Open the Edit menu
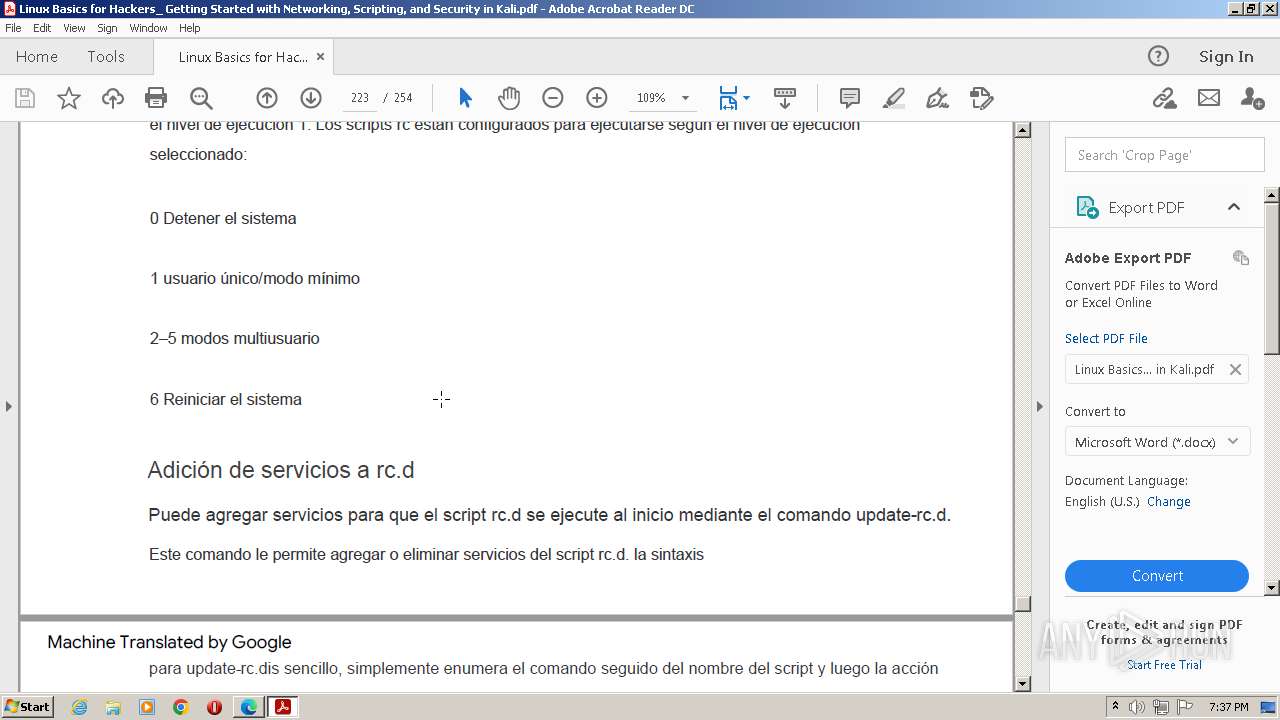1280x720 pixels. coord(42,28)
